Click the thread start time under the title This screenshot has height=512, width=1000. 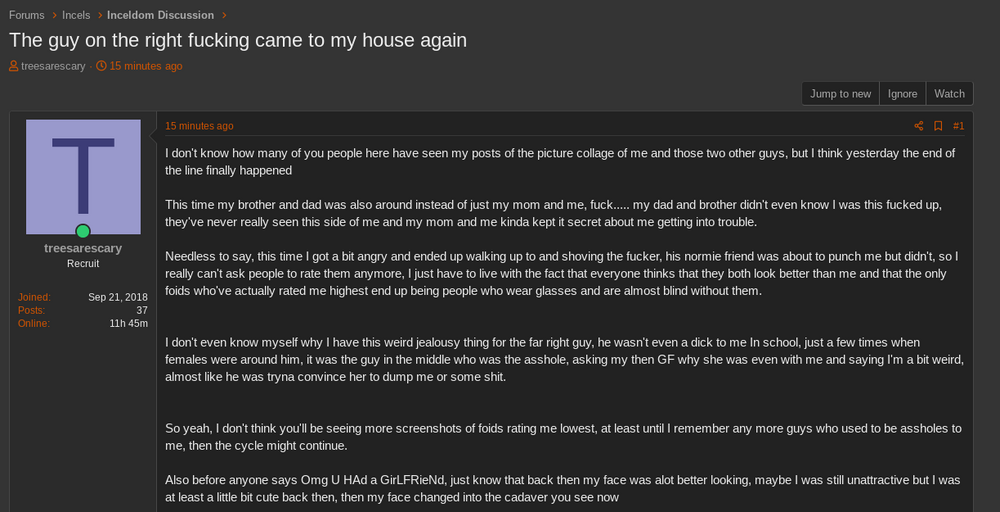[146, 66]
